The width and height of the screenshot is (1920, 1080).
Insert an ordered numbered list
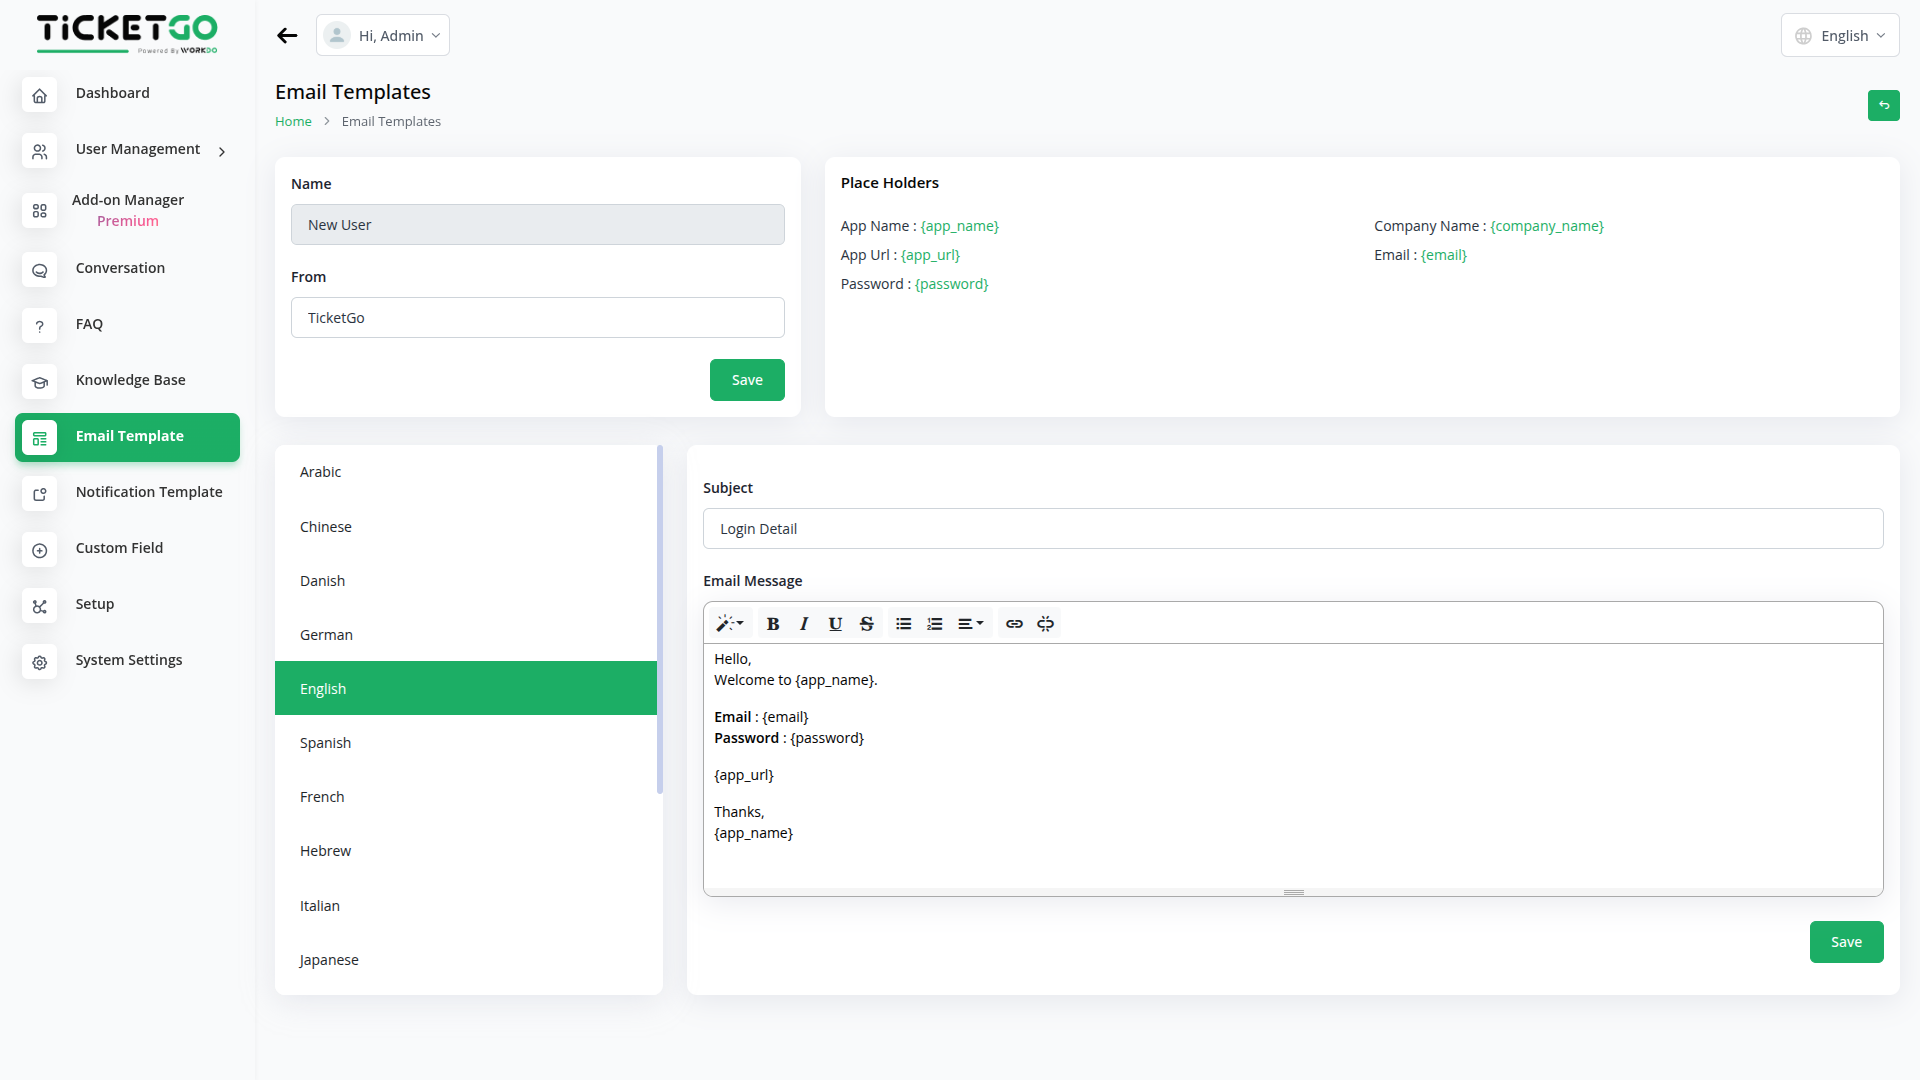click(935, 624)
